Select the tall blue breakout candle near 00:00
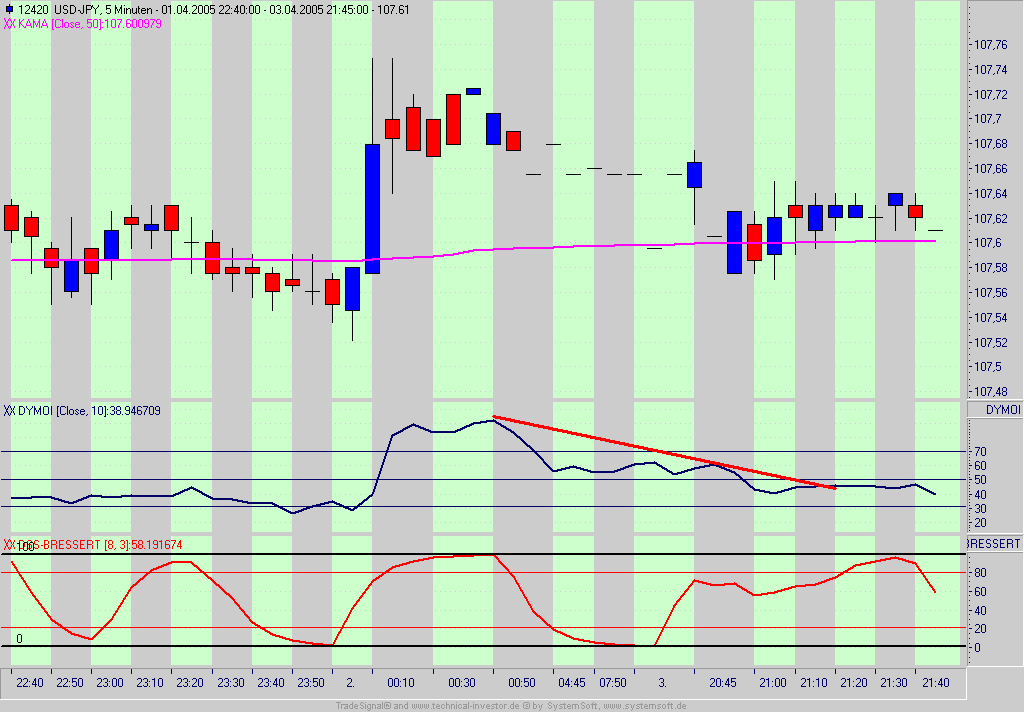The width and height of the screenshot is (1024, 712). [x=372, y=208]
